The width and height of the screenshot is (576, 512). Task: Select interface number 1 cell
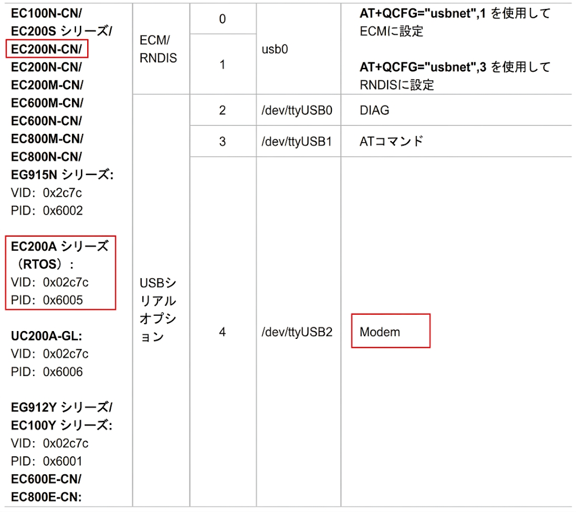[x=222, y=65]
